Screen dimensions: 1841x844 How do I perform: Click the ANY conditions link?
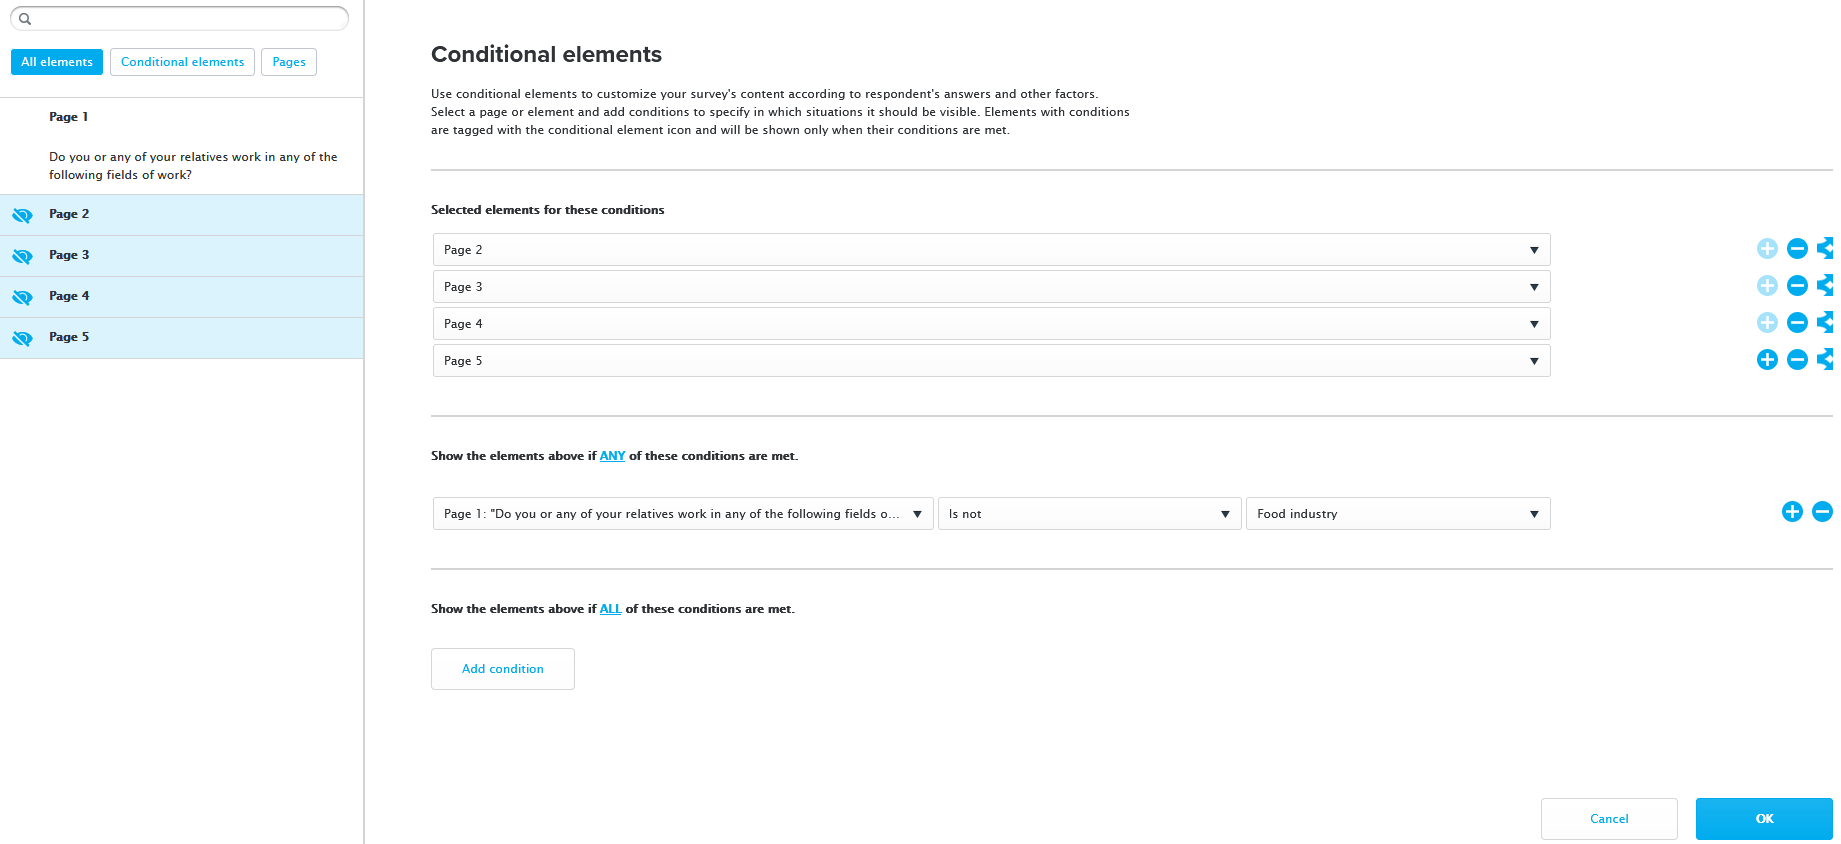coord(612,456)
